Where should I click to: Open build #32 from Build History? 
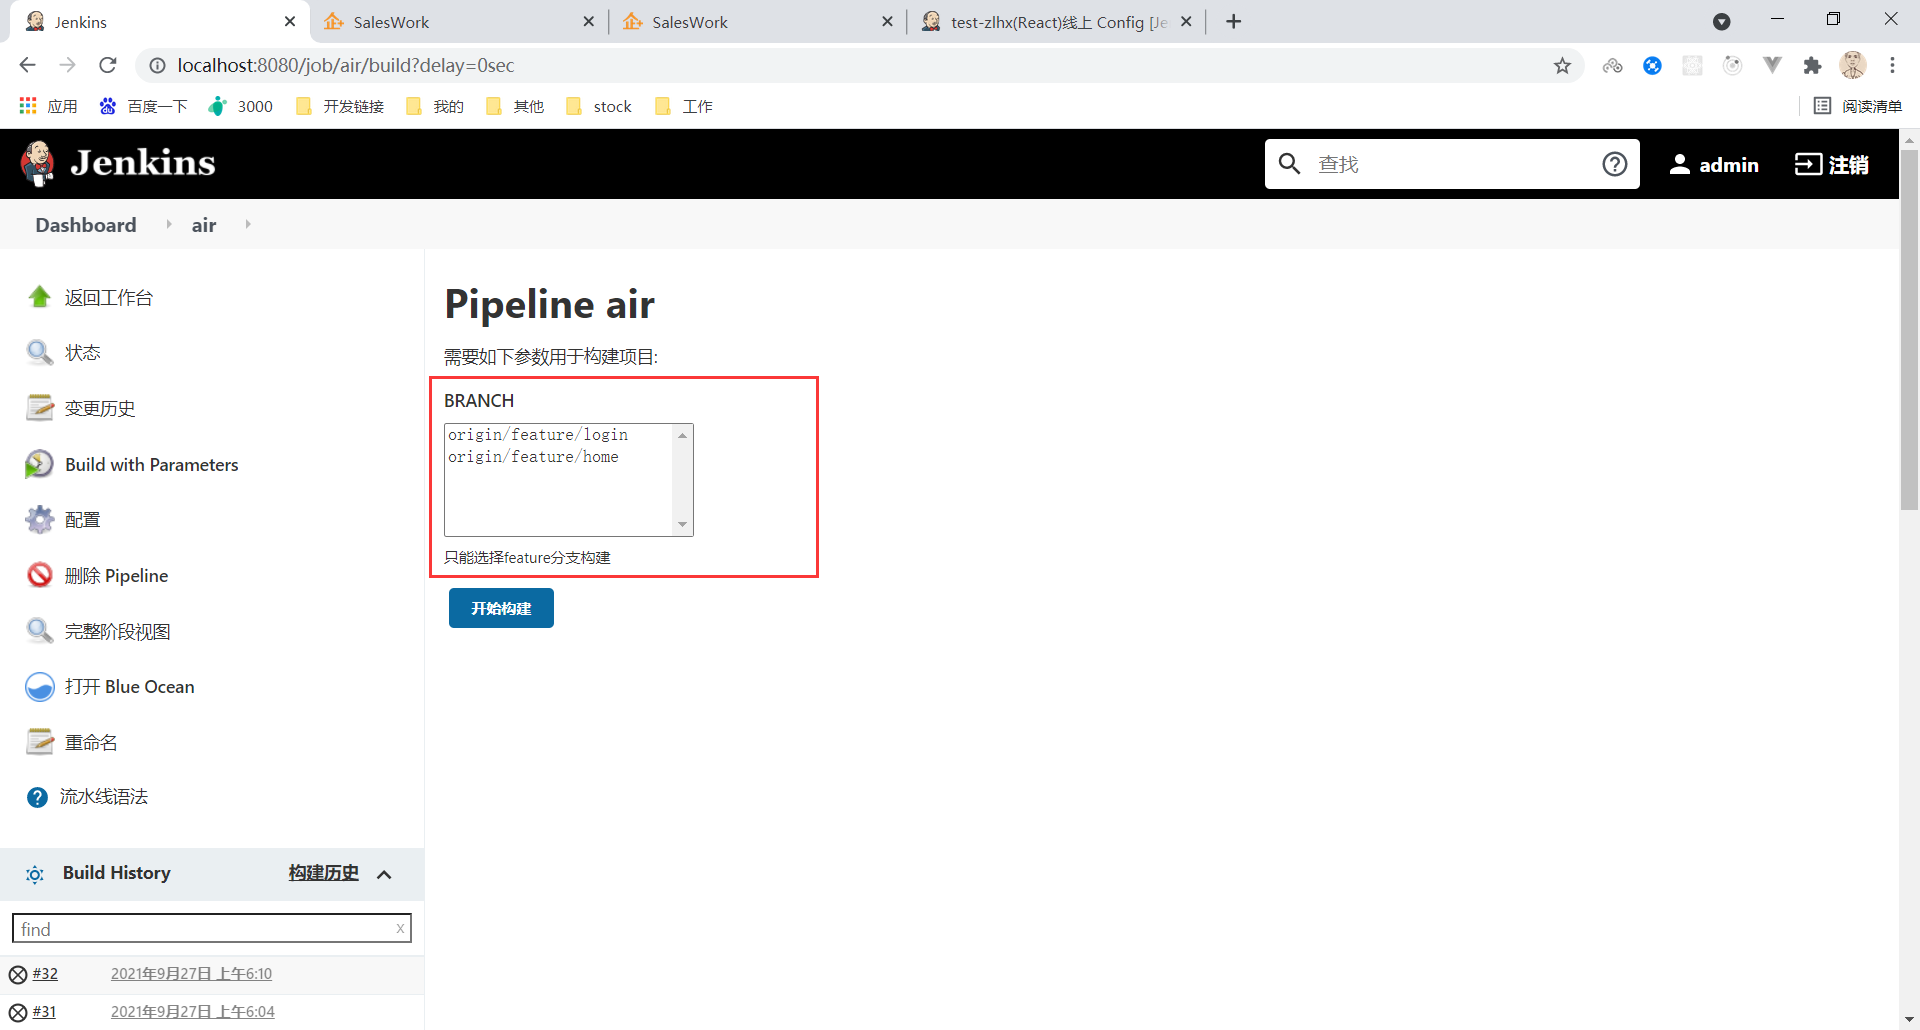point(45,973)
